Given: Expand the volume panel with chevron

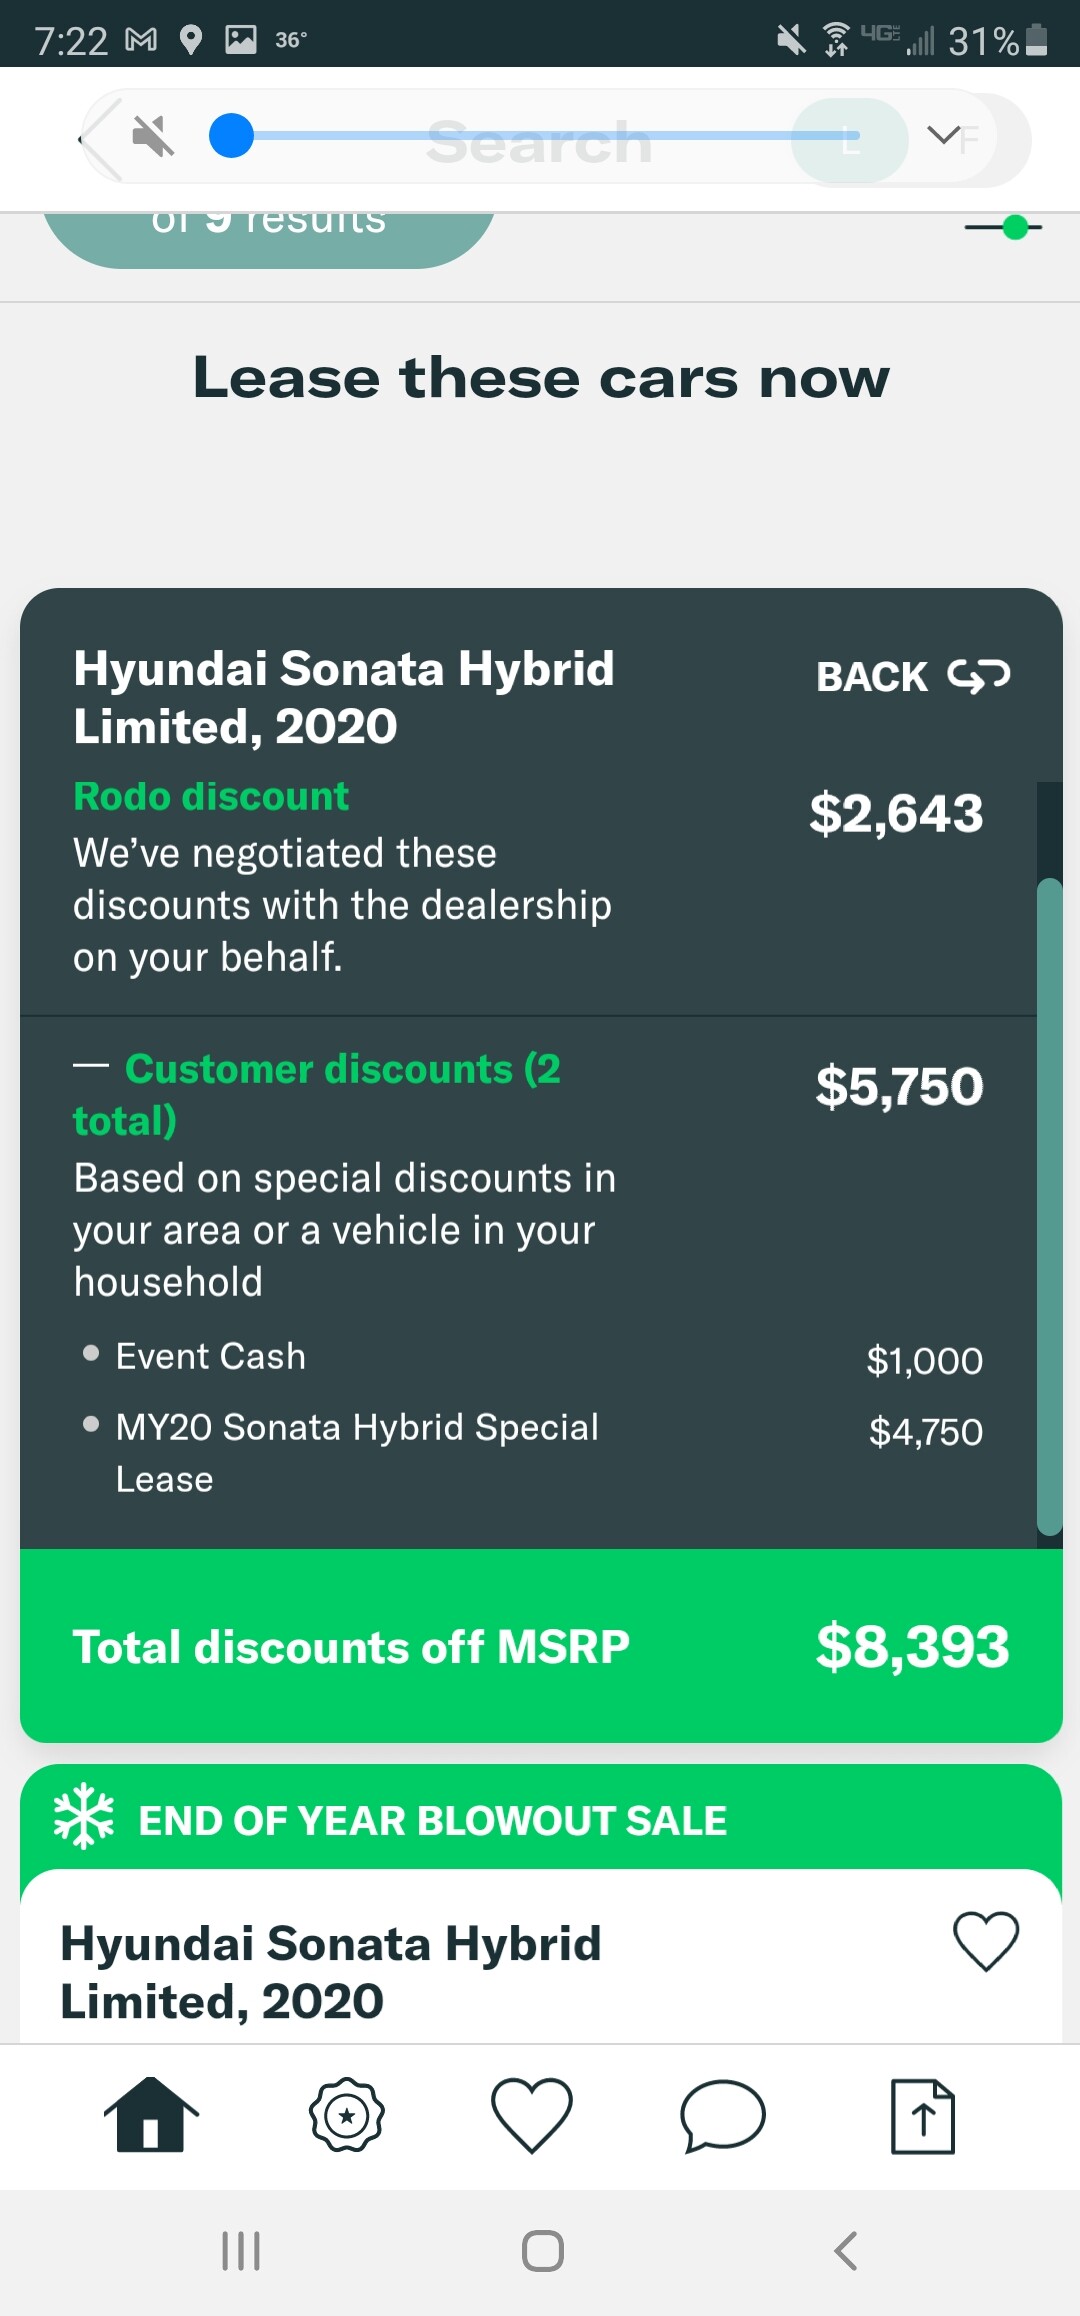Looking at the screenshot, I should click(x=943, y=135).
